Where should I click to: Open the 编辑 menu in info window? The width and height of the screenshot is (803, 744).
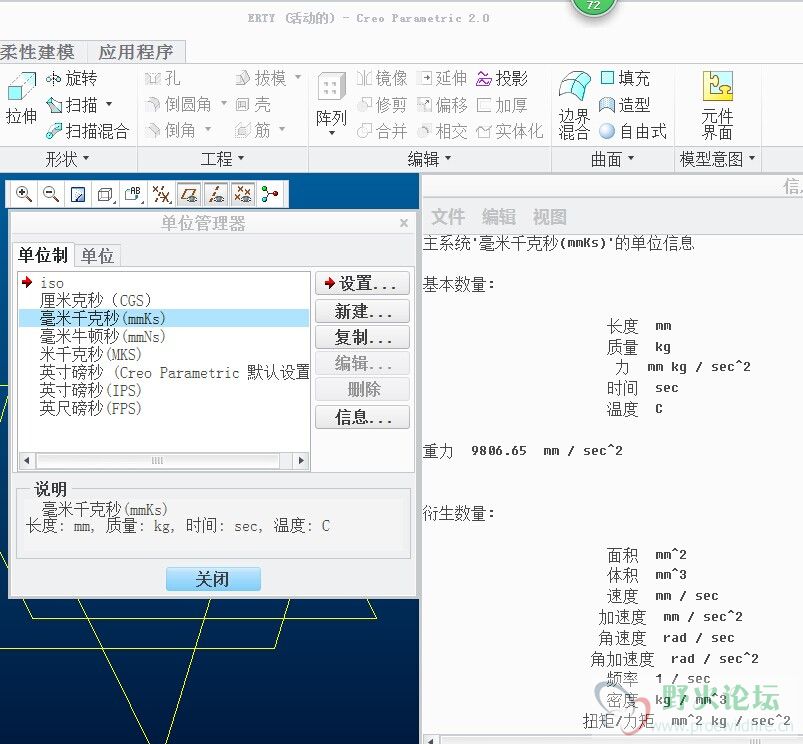tap(498, 217)
